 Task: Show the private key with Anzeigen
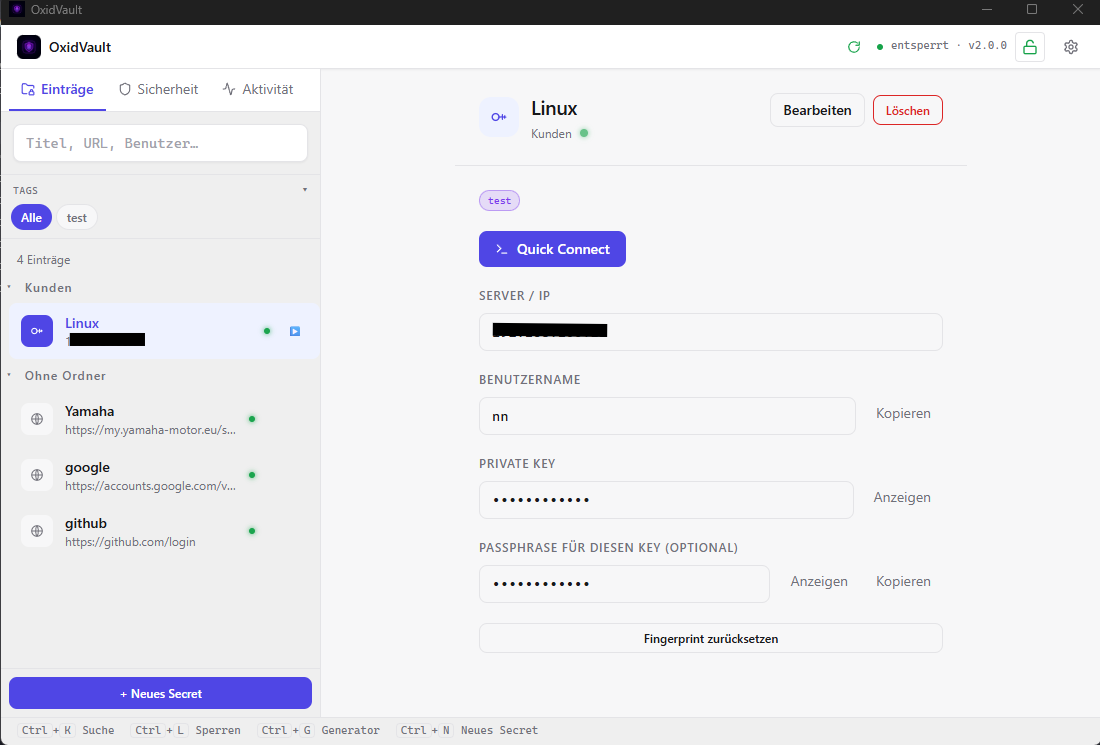coord(901,497)
